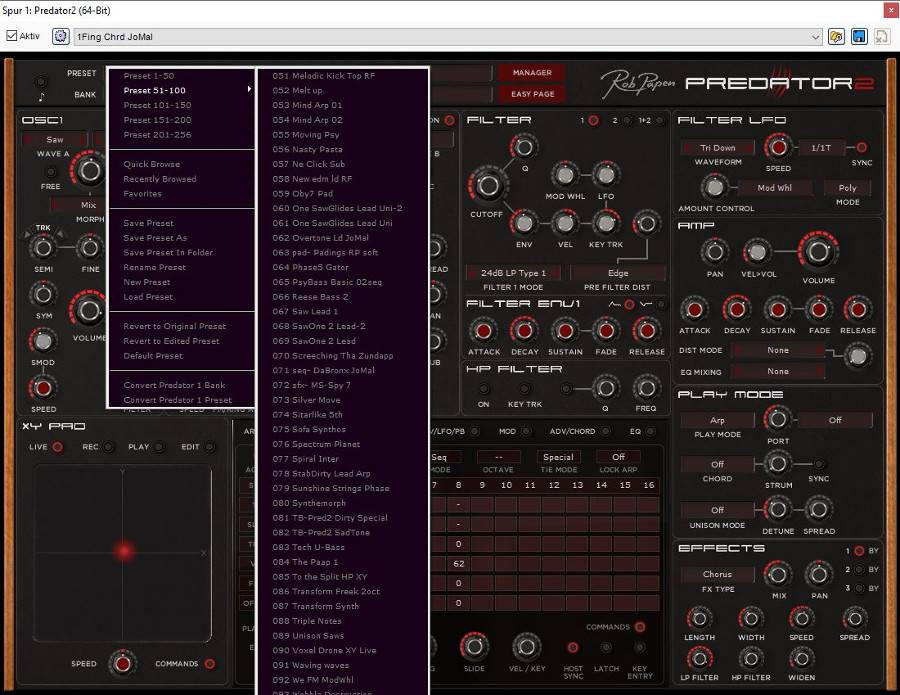Open the UNISON MODE Off selector
This screenshot has width=900, height=695.
point(717,510)
